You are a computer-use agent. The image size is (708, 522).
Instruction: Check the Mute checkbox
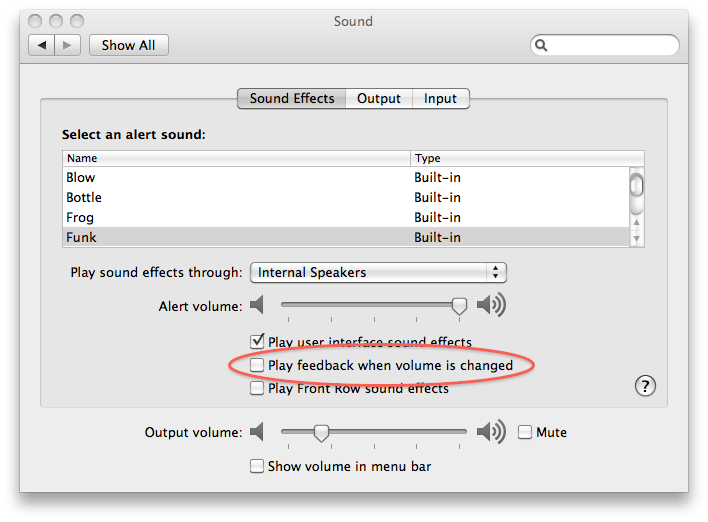[525, 432]
